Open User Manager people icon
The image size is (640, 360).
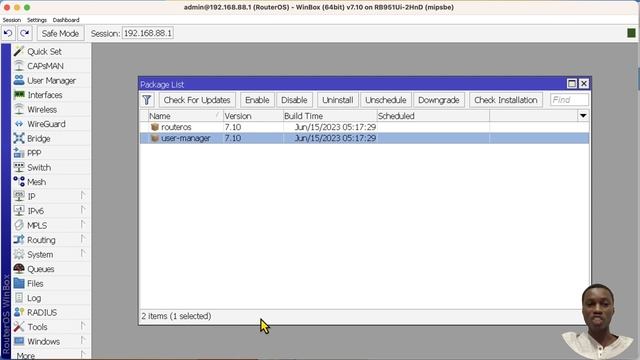[19, 80]
